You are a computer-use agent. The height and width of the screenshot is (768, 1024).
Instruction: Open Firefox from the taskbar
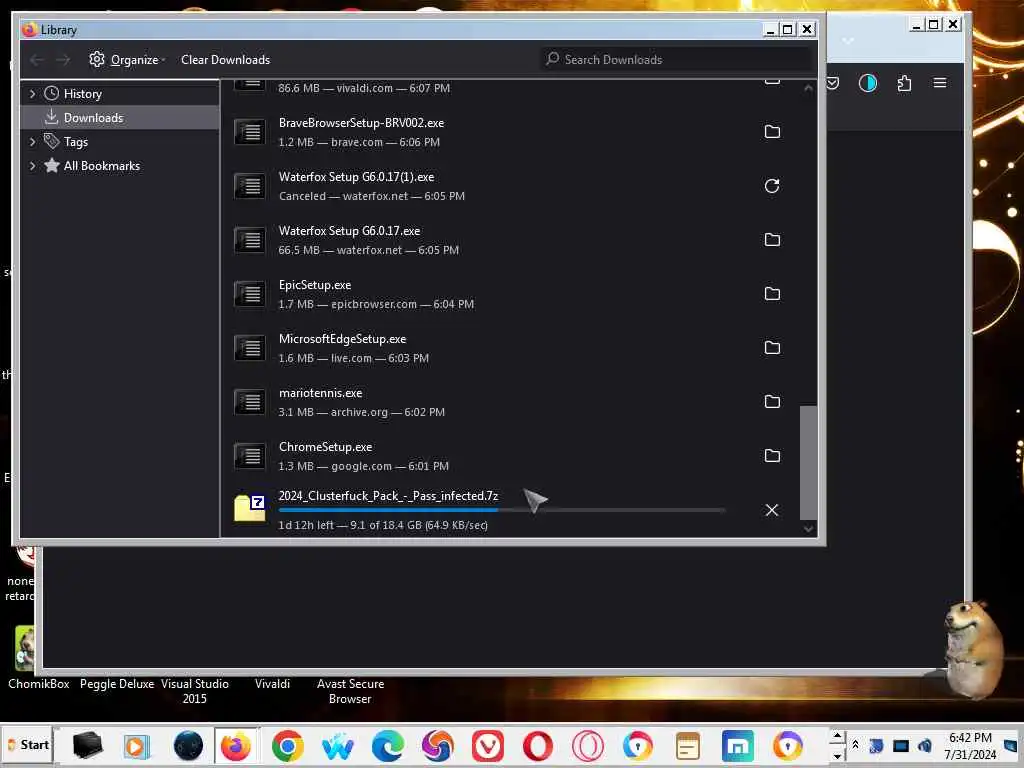point(235,746)
